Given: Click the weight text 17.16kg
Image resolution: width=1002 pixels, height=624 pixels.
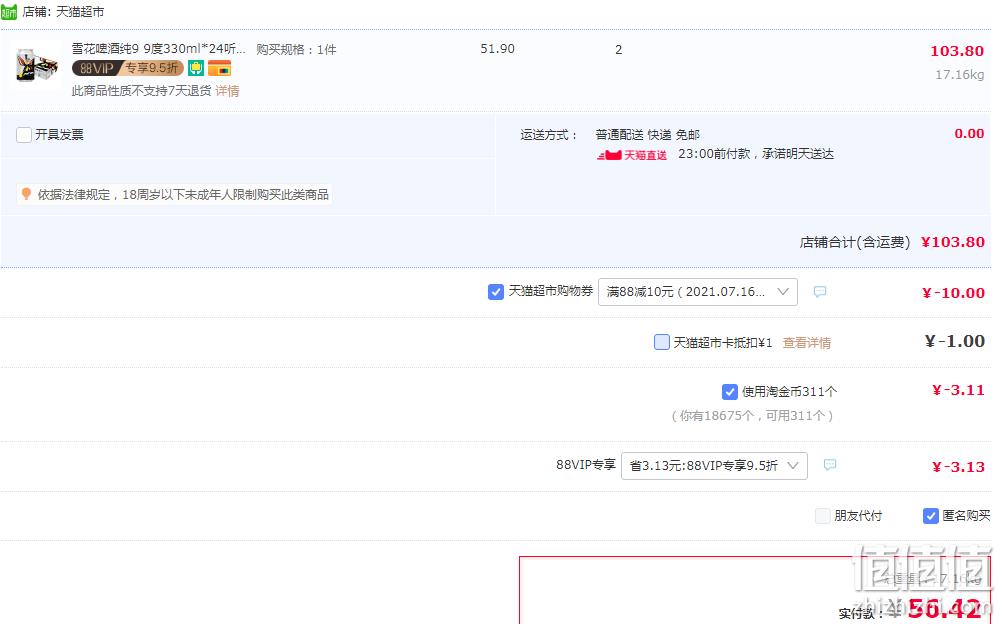Looking at the screenshot, I should [x=959, y=75].
